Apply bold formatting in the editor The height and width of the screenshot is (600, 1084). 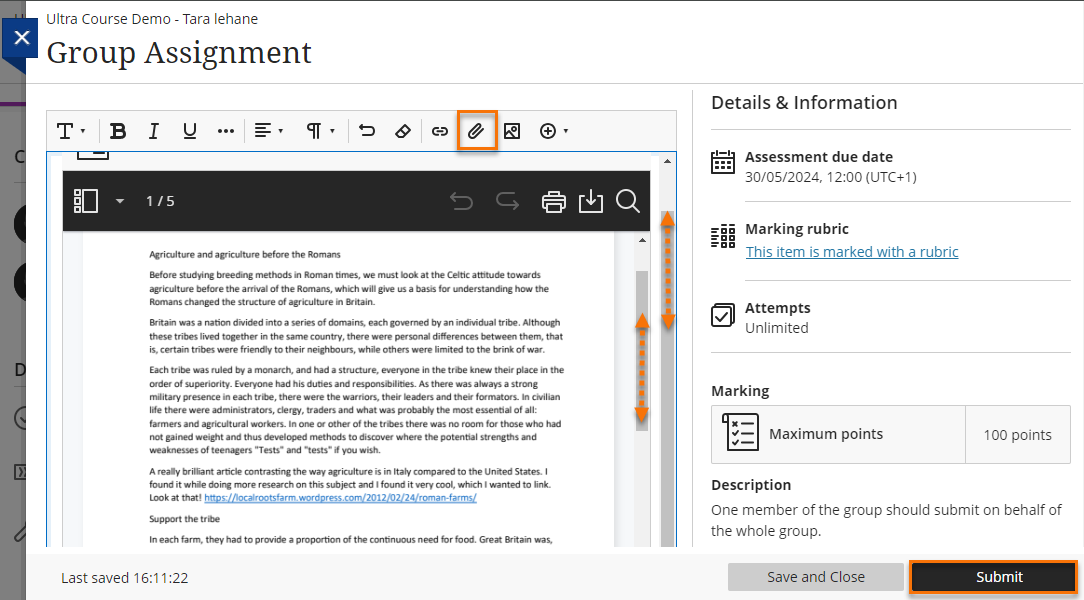tap(118, 130)
